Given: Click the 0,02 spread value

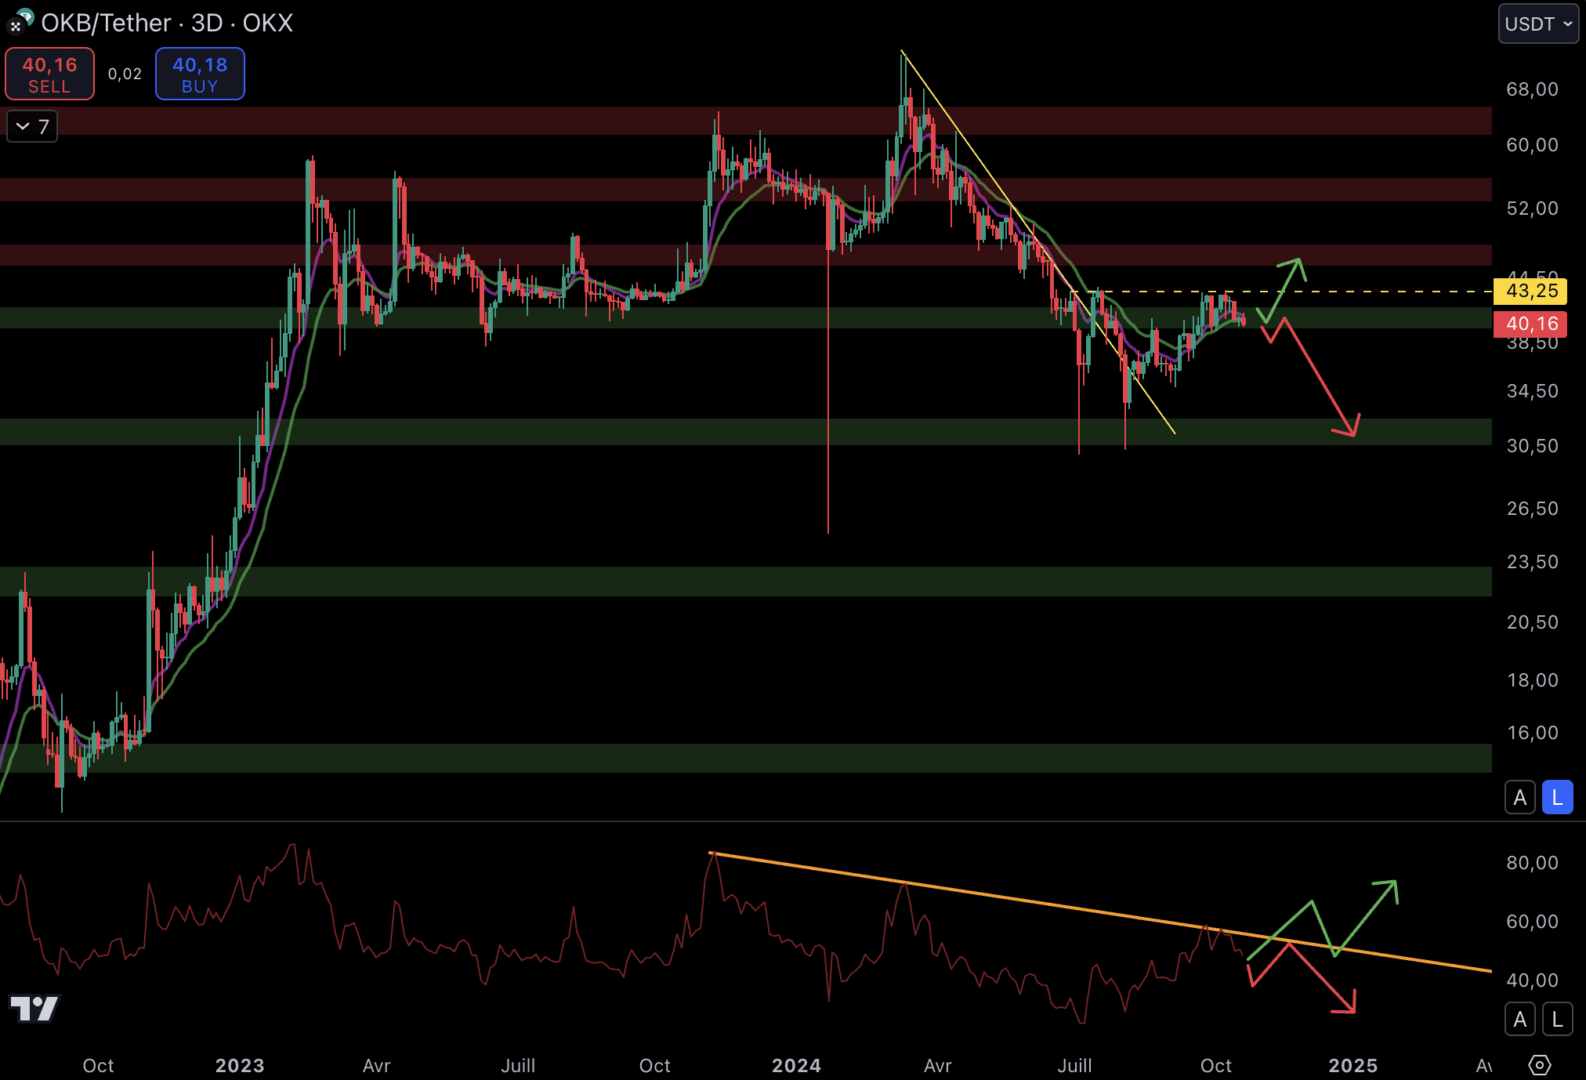Looking at the screenshot, I should point(125,74).
